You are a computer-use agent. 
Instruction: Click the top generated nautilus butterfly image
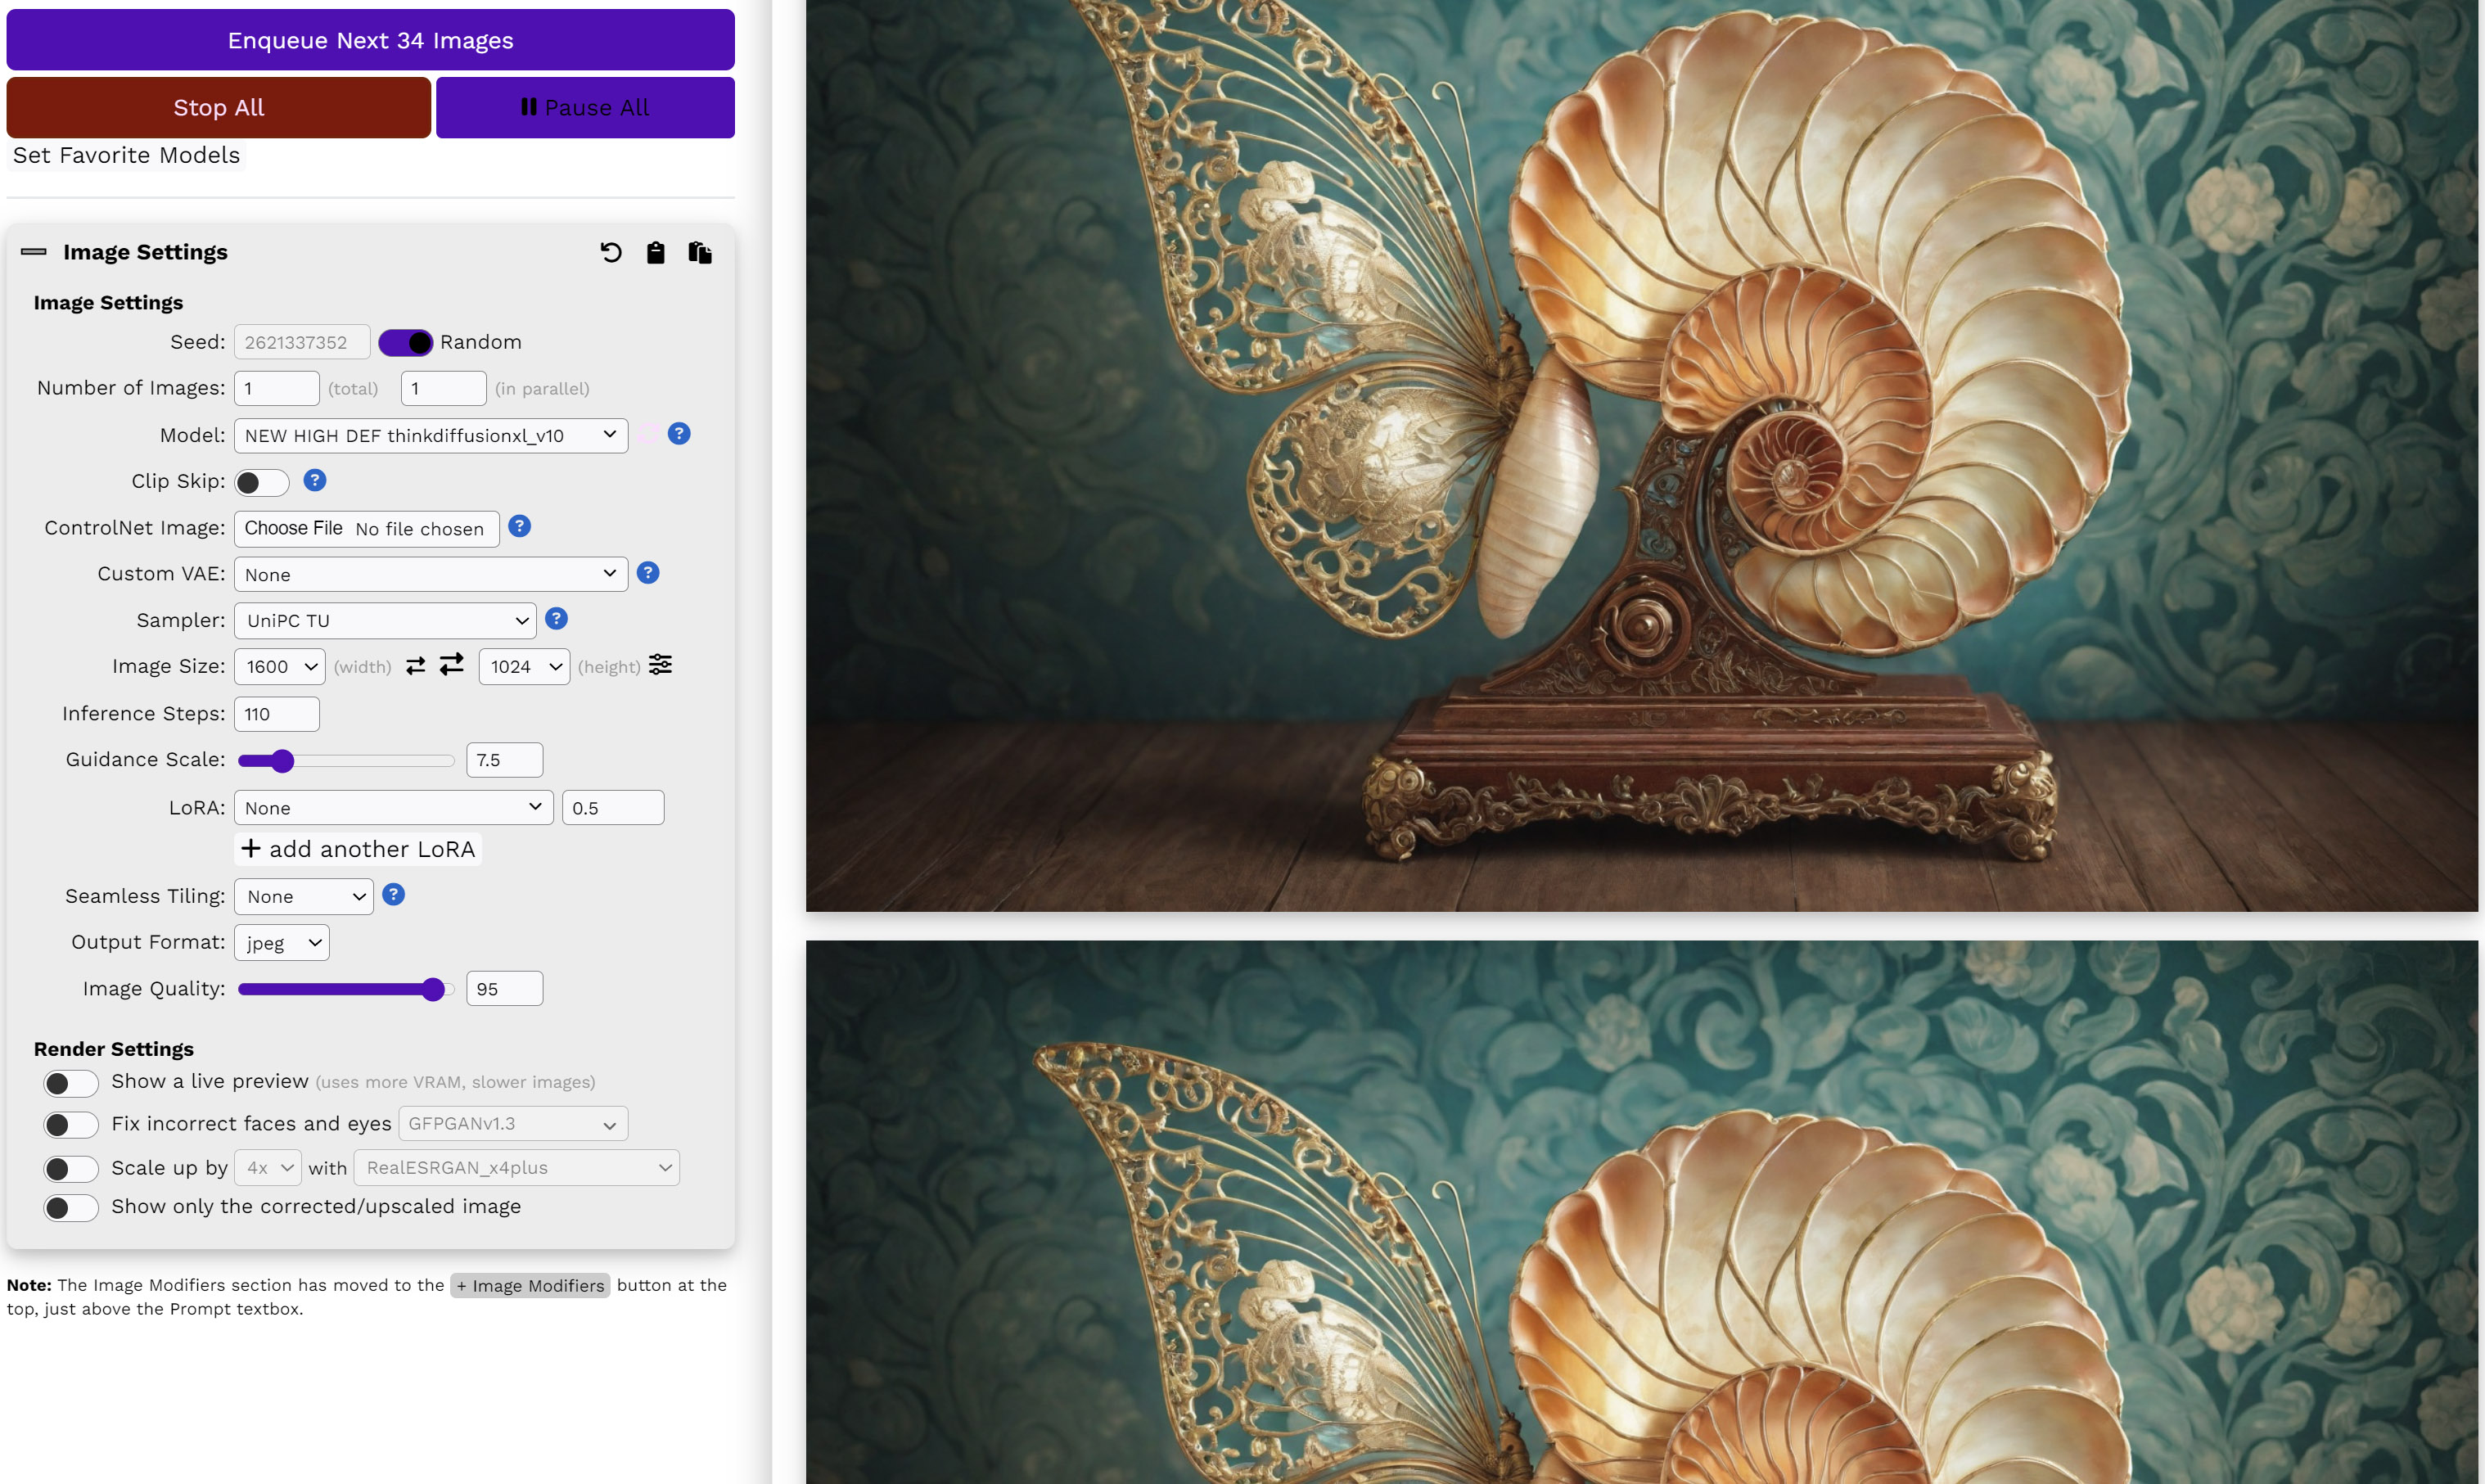point(1642,455)
